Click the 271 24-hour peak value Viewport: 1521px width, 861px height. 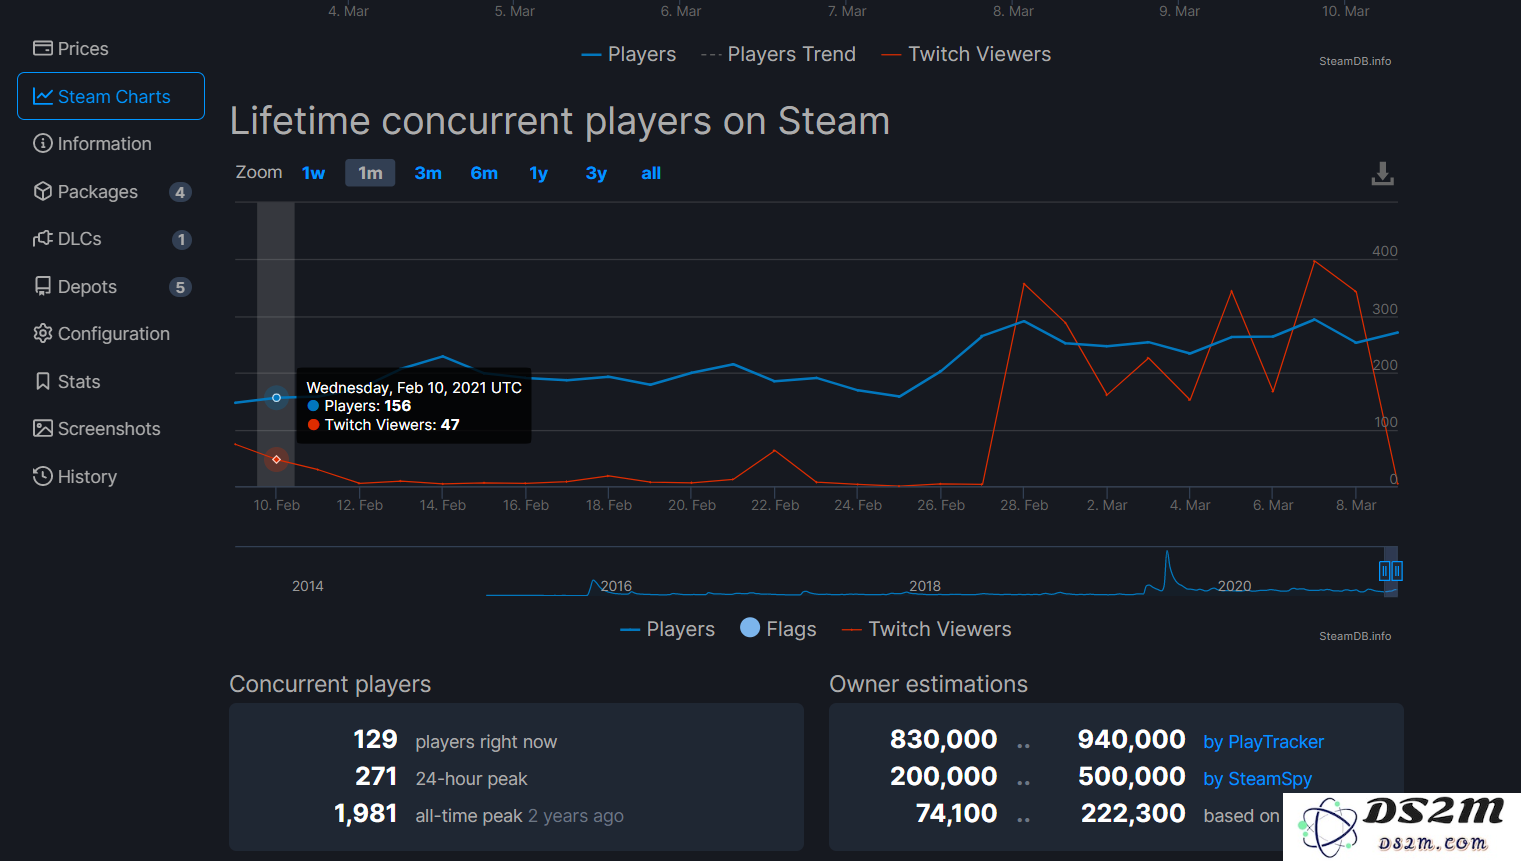376,777
